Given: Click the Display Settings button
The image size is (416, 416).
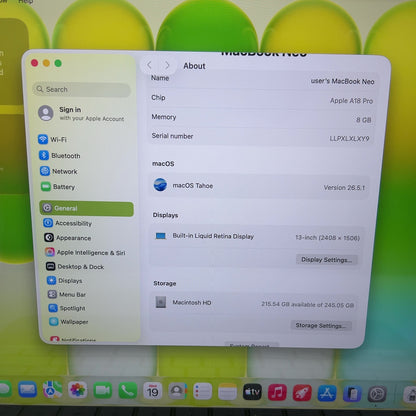Looking at the screenshot, I should (x=326, y=260).
